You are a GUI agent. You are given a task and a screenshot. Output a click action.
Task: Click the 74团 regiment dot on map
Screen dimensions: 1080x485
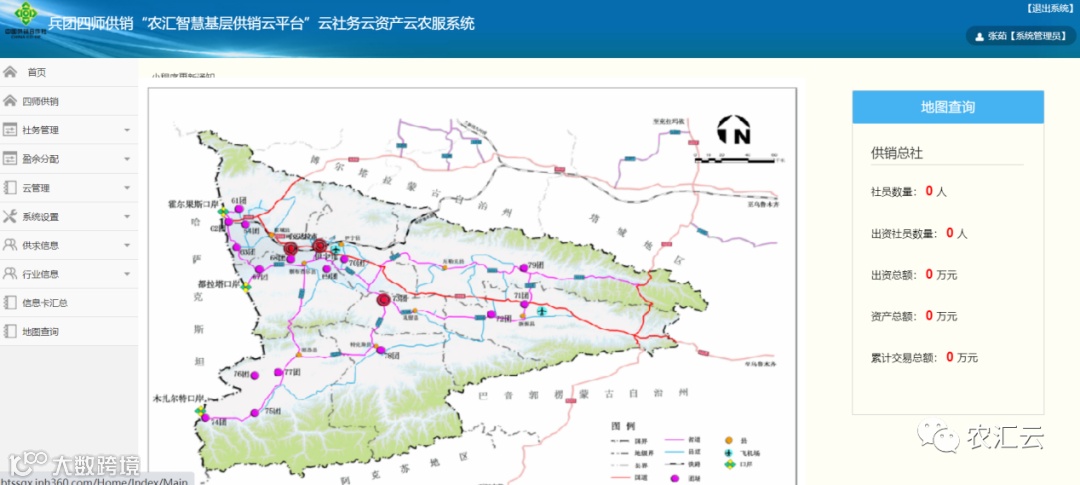click(205, 419)
